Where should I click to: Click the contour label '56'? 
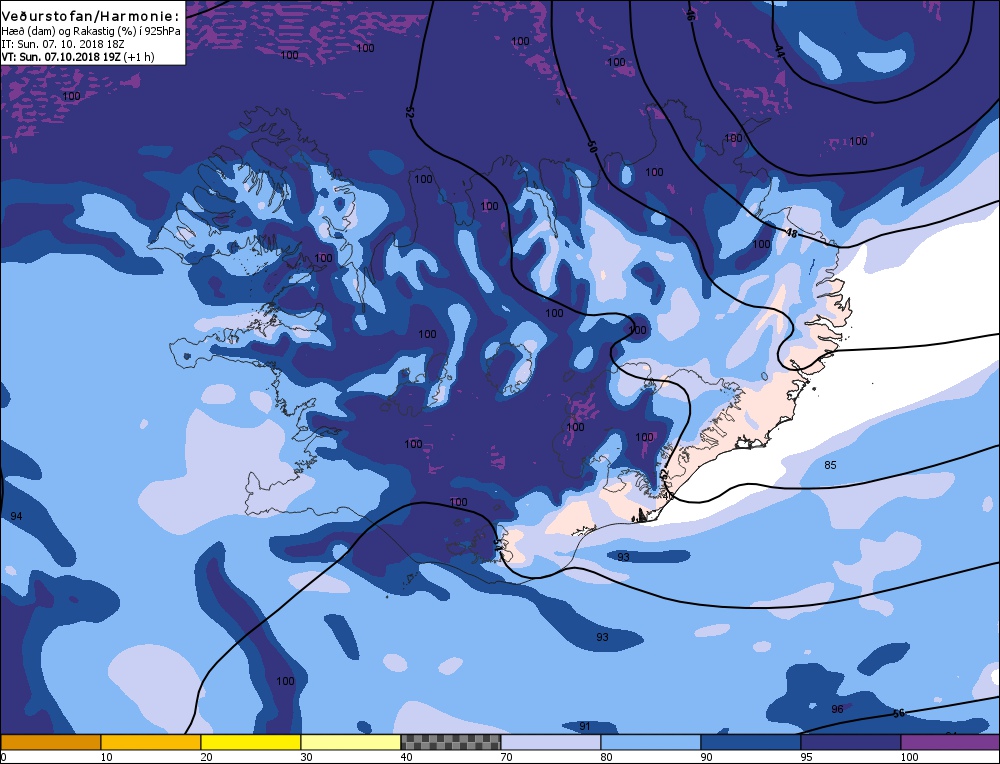[x=899, y=714]
